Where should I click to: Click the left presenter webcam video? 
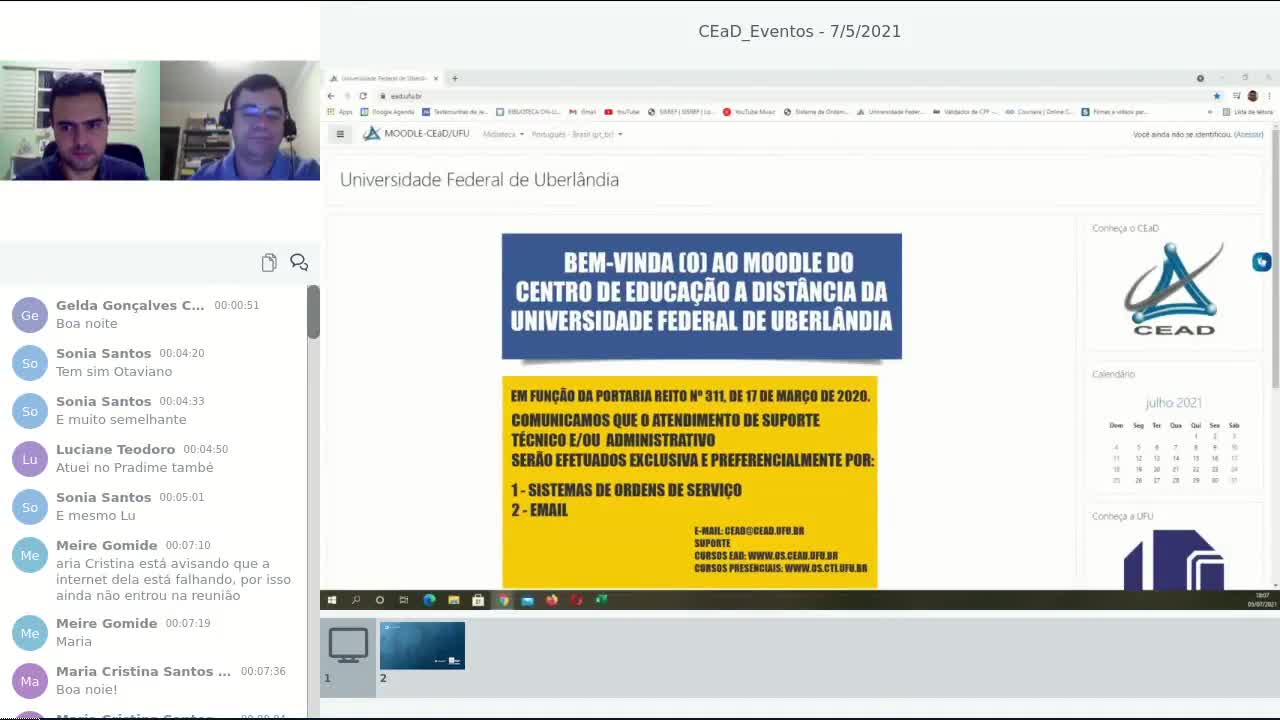coord(80,120)
